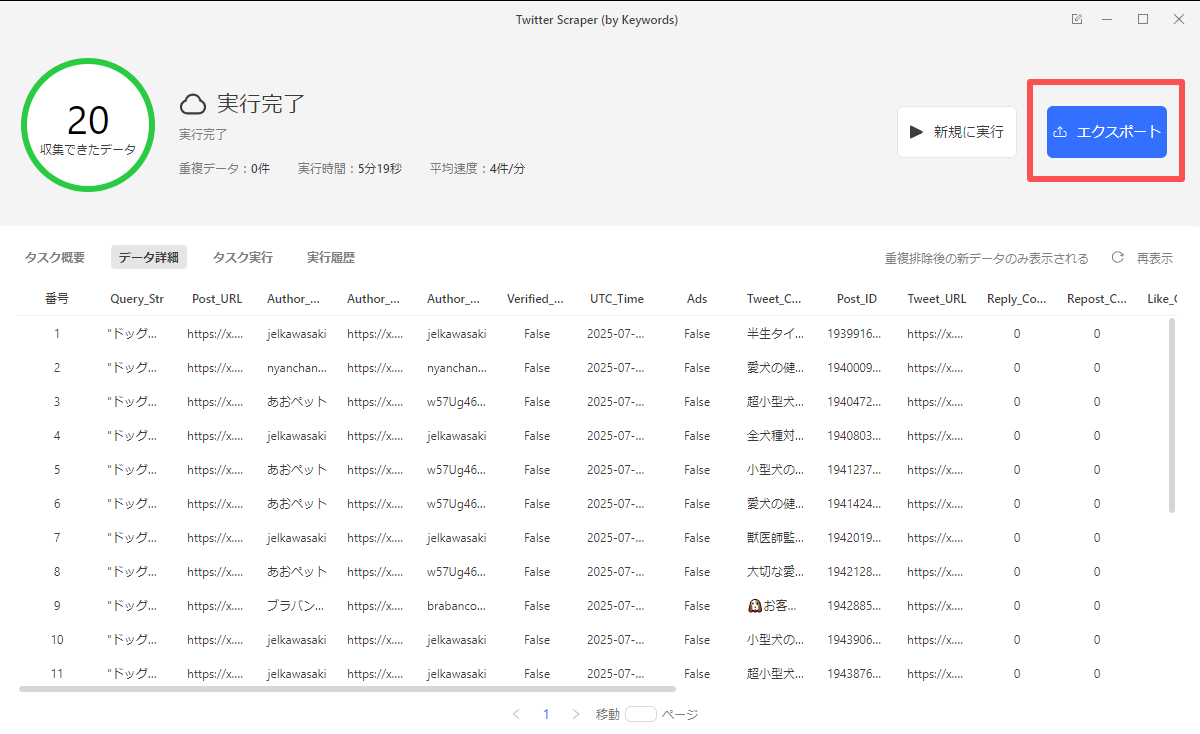Open the タスク概要 tab

click(x=55, y=258)
